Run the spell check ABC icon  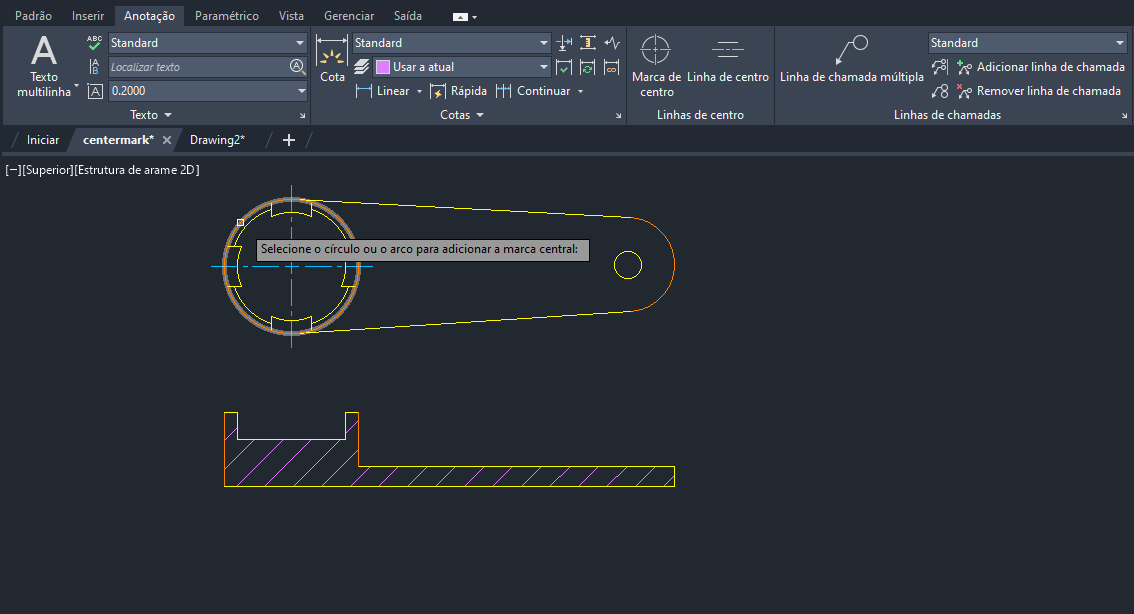point(95,43)
